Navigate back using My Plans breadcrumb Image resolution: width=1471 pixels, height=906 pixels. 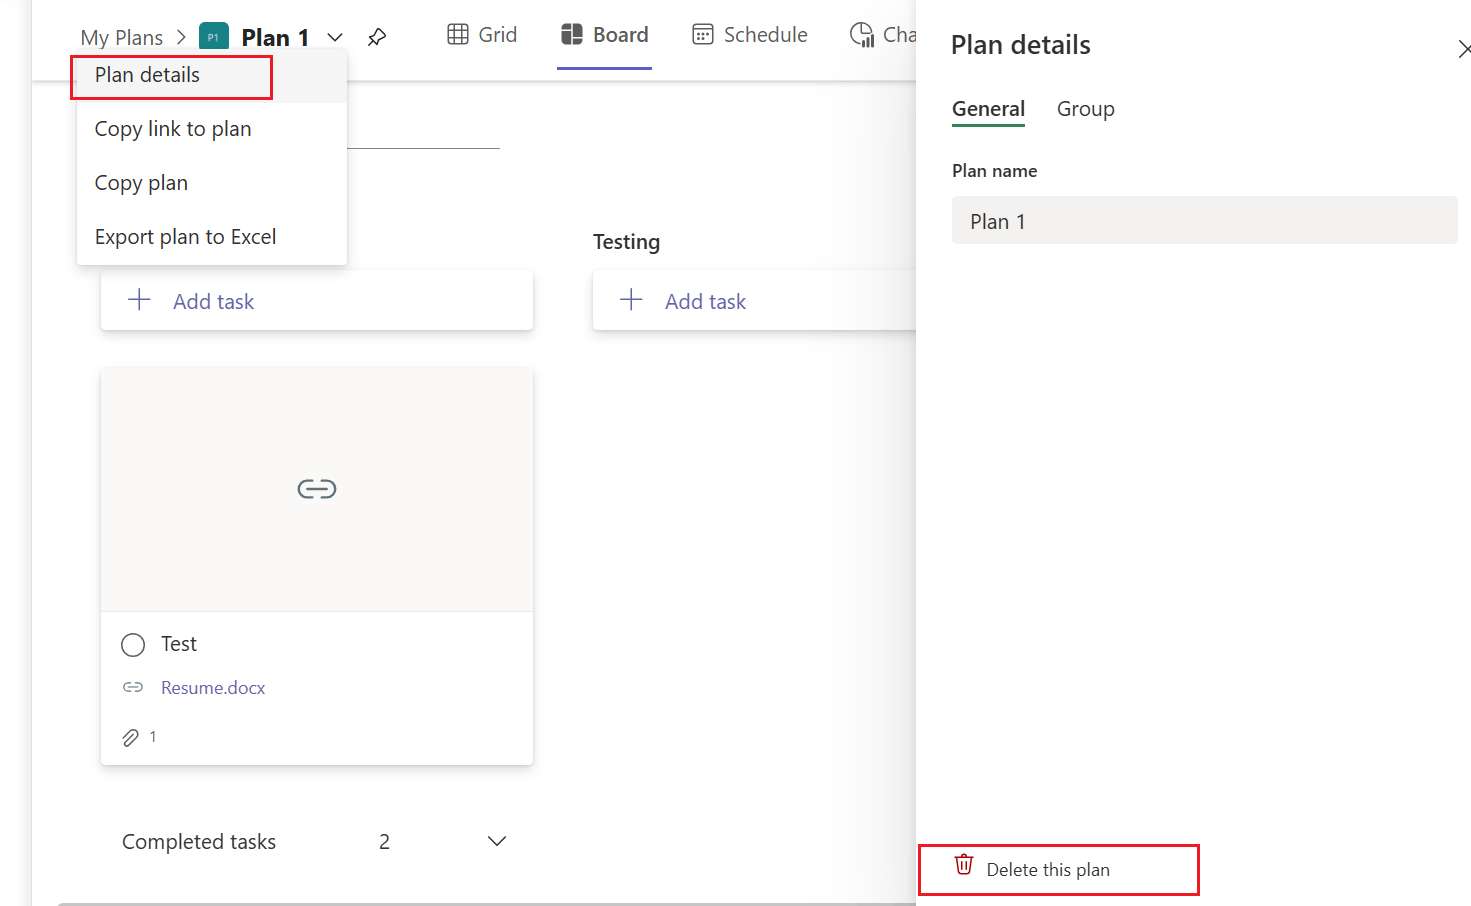tap(122, 36)
